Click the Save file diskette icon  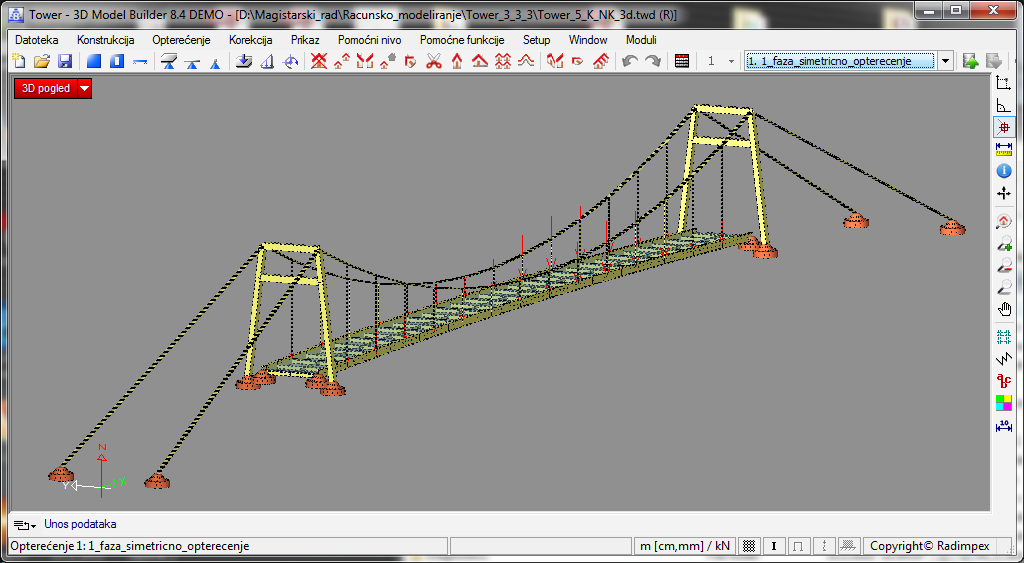(64, 61)
